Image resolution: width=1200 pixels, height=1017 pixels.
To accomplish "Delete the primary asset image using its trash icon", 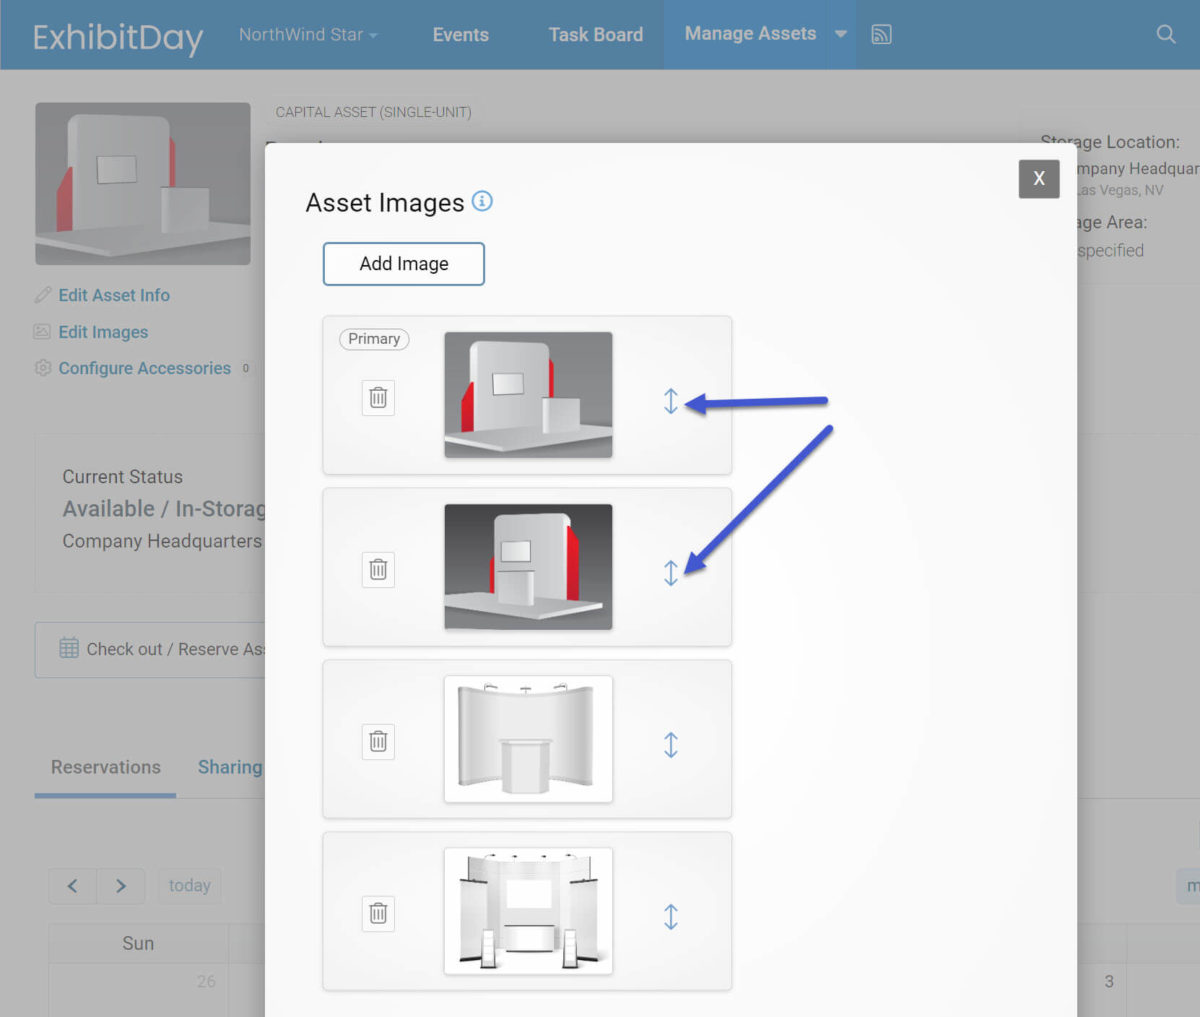I will tap(377, 397).
